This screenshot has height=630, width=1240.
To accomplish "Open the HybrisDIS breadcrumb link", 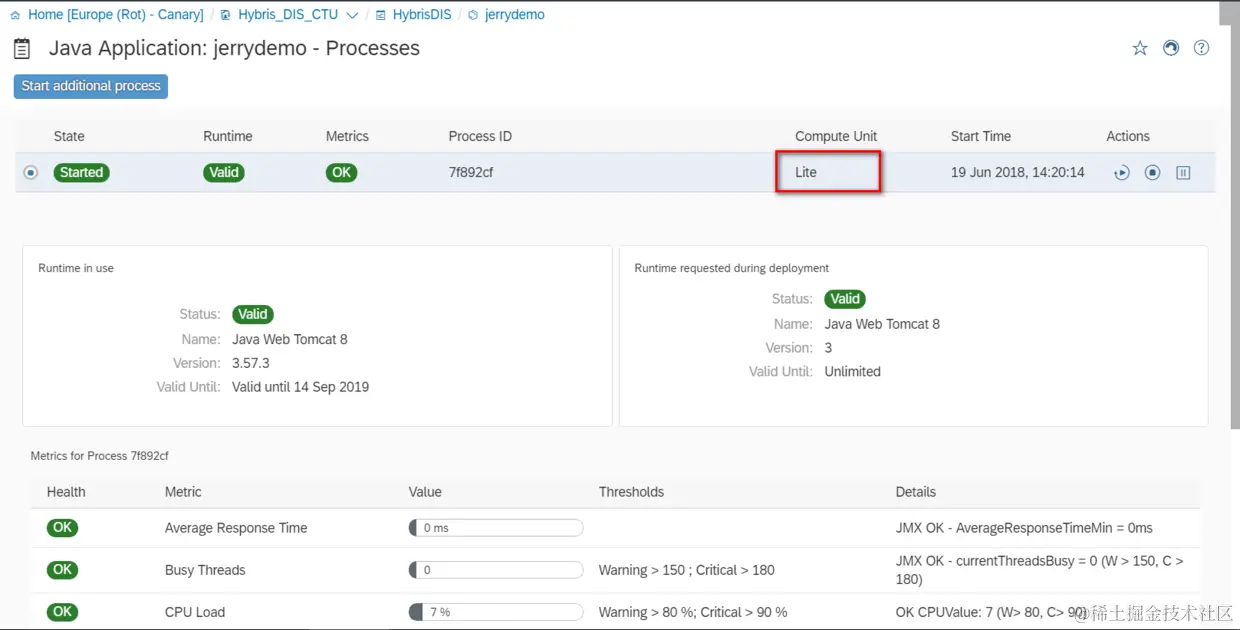I will 421,15.
